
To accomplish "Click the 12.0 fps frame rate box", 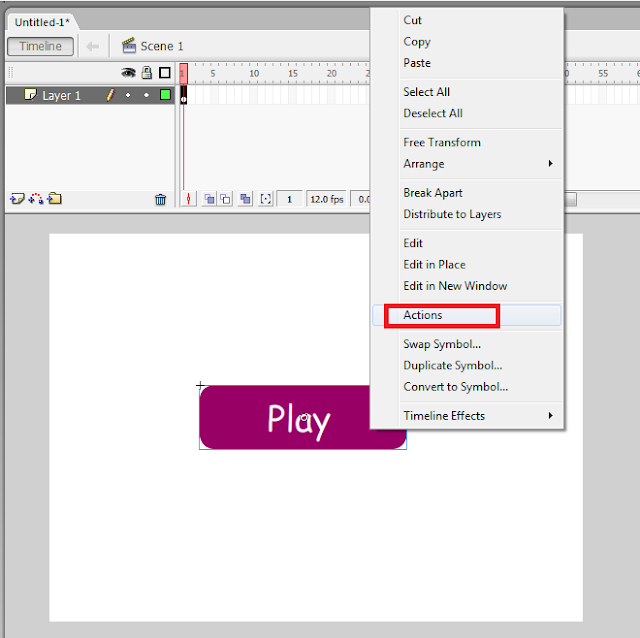I will 327,199.
